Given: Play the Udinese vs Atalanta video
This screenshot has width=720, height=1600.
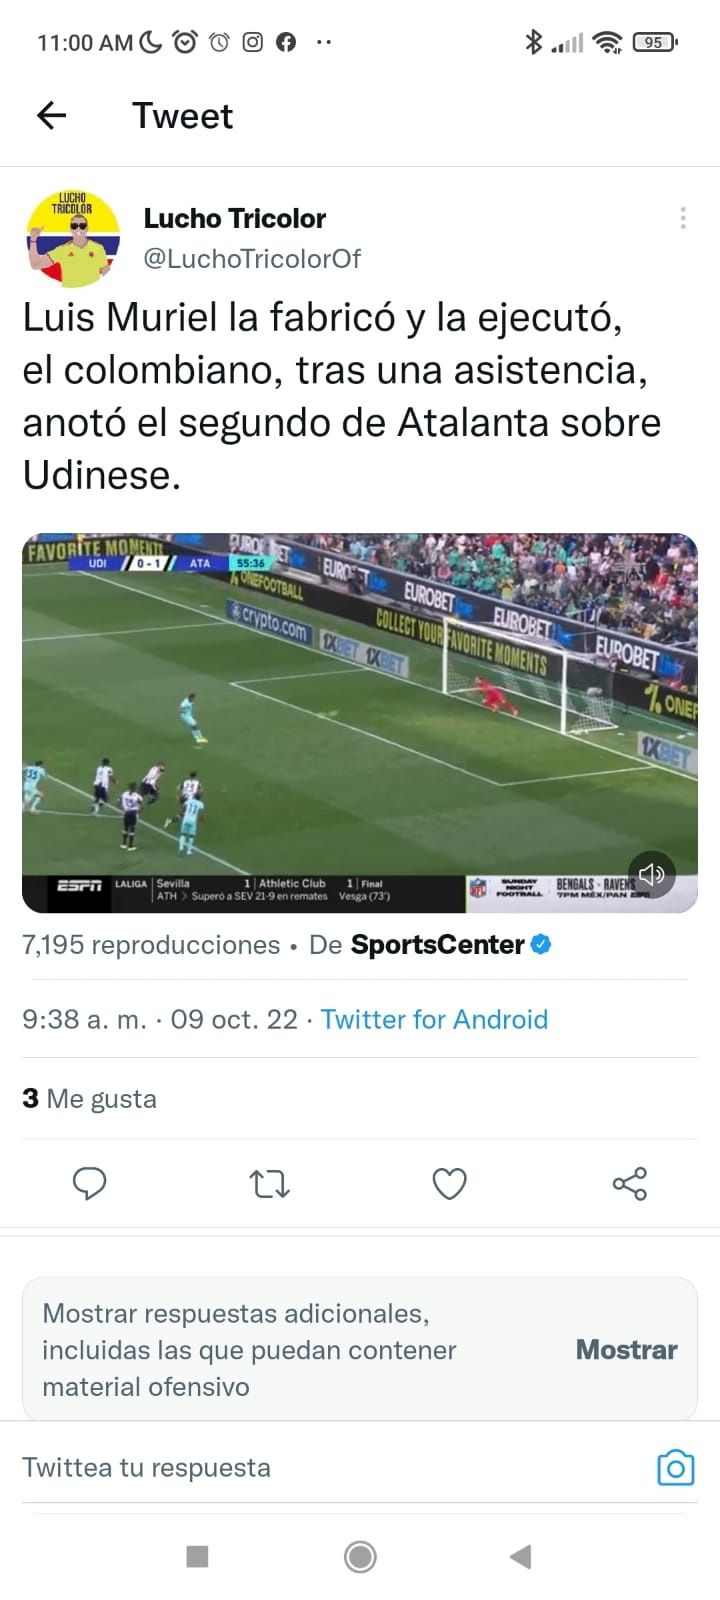Looking at the screenshot, I should point(360,723).
